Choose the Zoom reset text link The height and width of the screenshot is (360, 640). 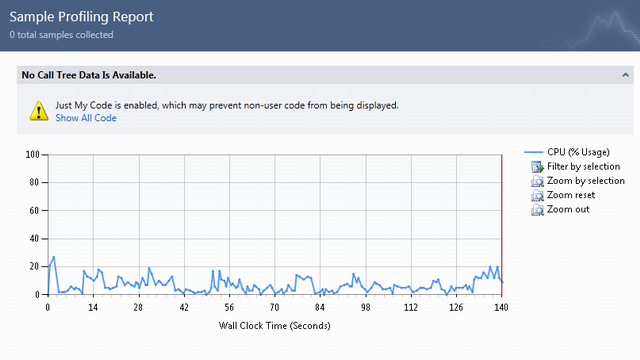[x=571, y=195]
